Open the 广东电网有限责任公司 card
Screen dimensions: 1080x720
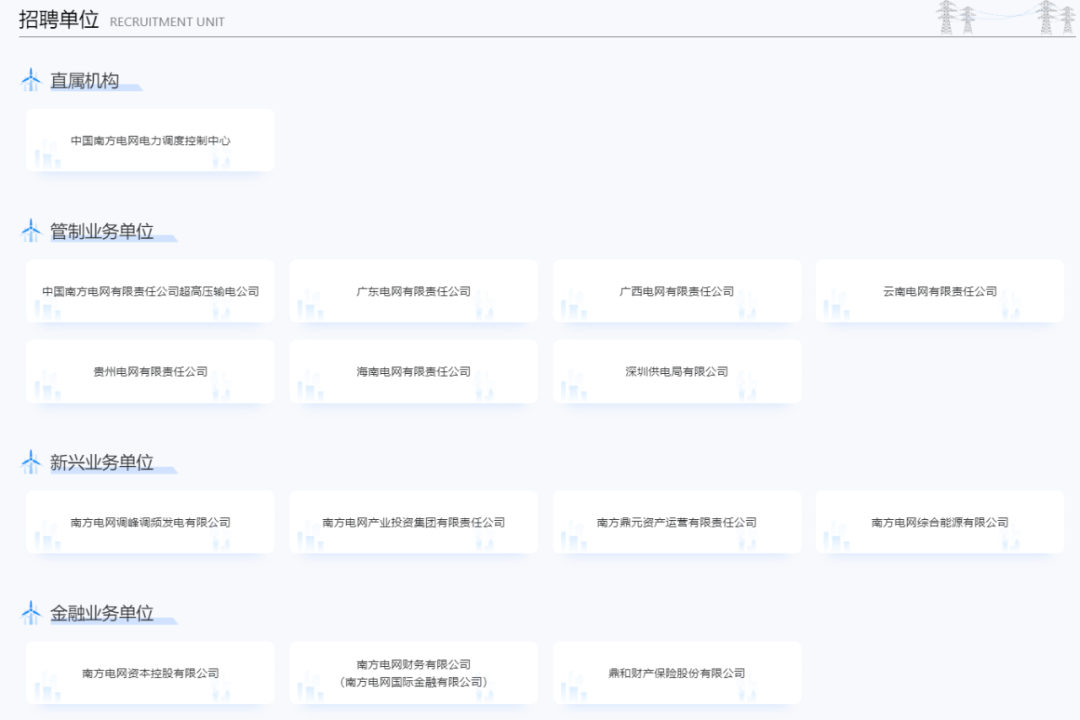tap(413, 291)
